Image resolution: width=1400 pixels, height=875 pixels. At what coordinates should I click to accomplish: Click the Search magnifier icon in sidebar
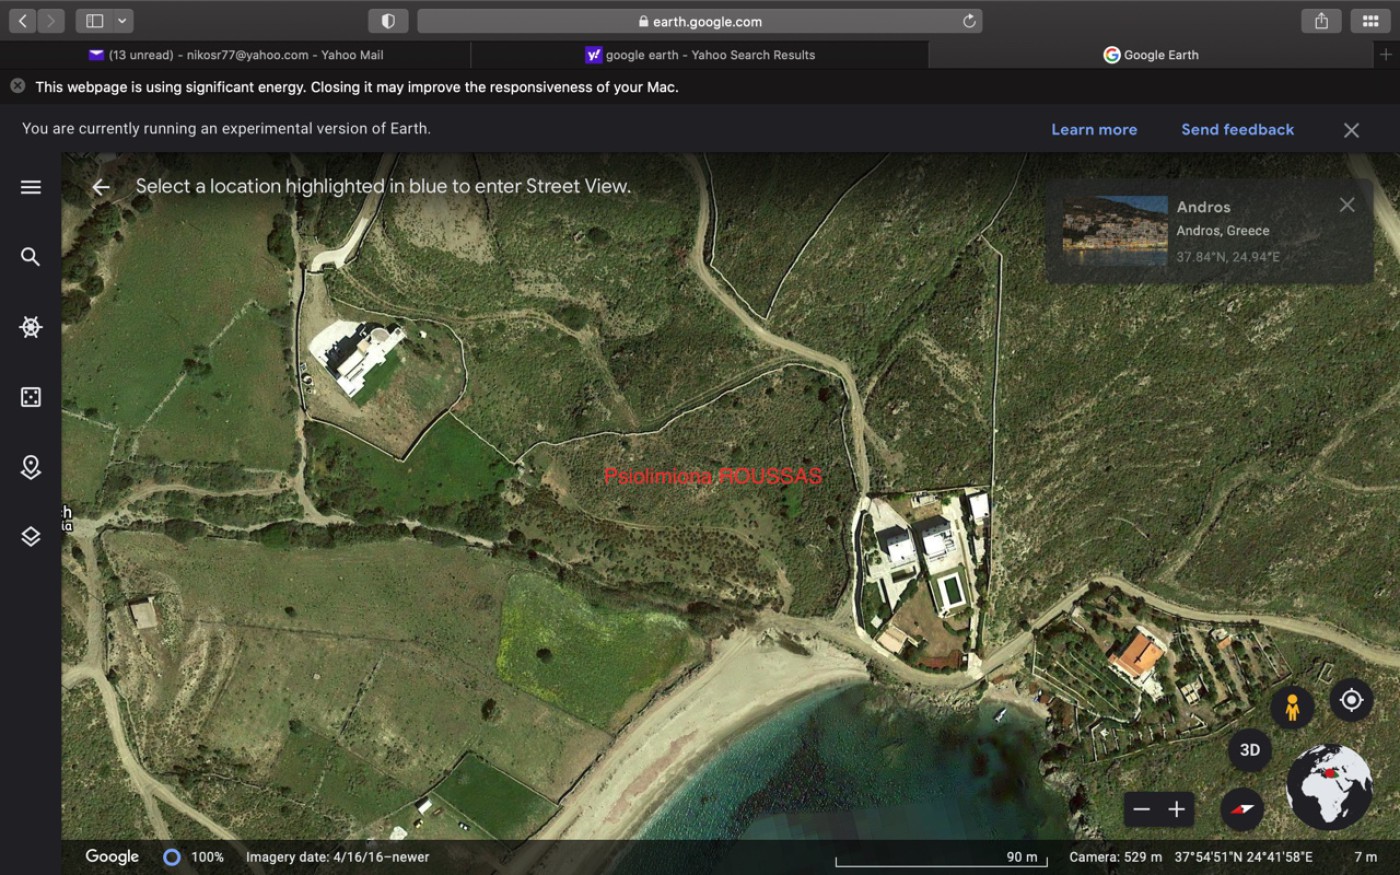click(31, 257)
